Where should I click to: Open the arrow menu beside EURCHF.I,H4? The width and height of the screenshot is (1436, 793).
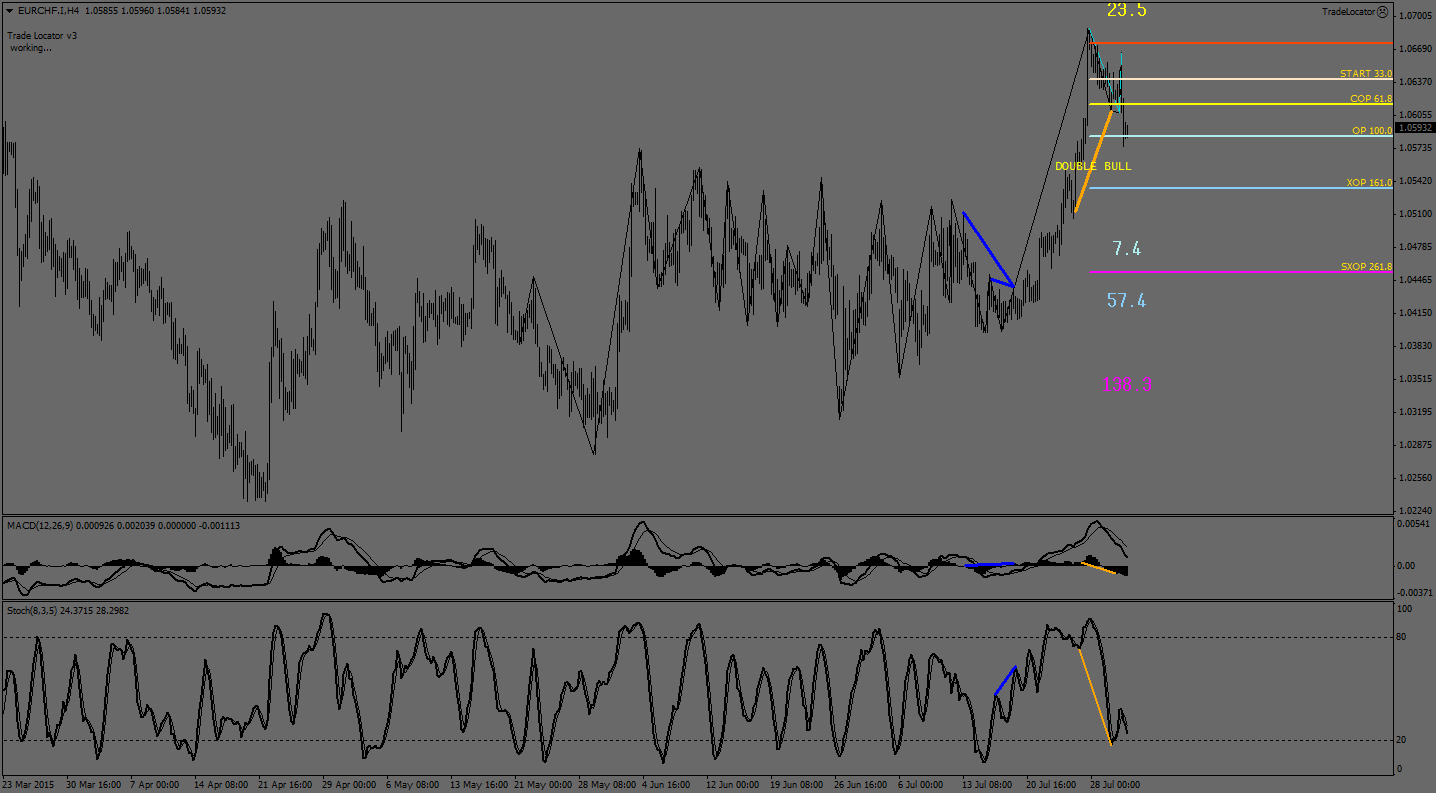tap(9, 11)
